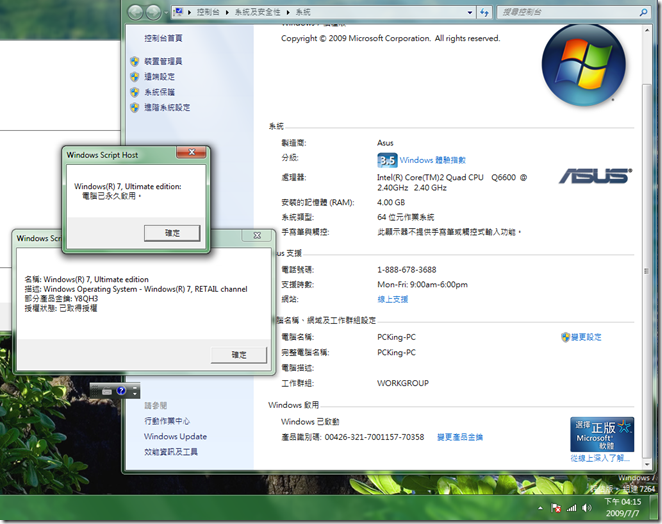Click the taskbar clock showing 下午 04:15

point(622,508)
